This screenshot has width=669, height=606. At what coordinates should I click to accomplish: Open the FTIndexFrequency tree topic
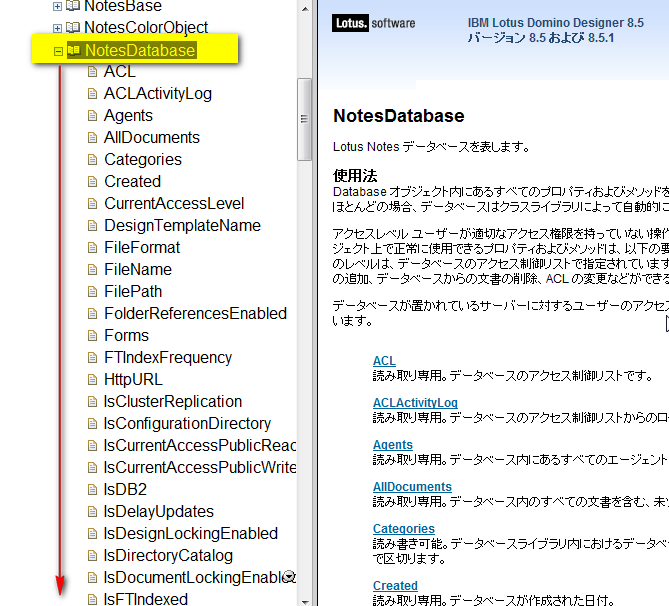(168, 358)
